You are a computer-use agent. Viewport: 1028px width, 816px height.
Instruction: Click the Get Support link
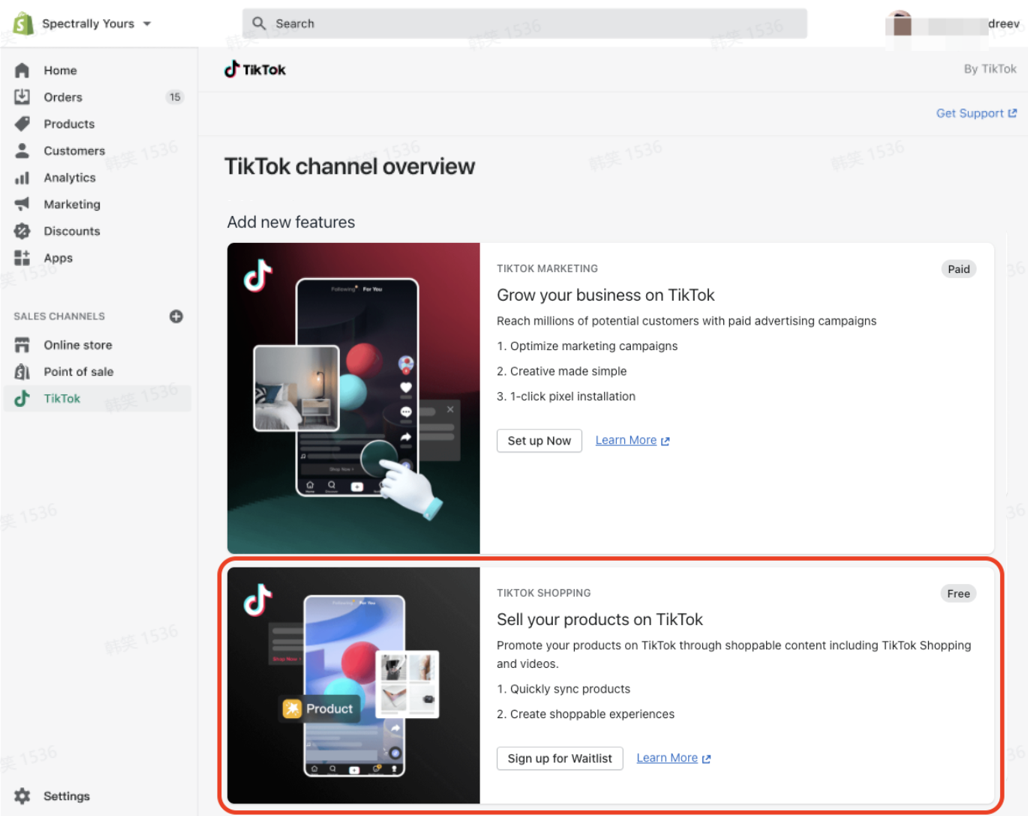pyautogui.click(x=976, y=113)
